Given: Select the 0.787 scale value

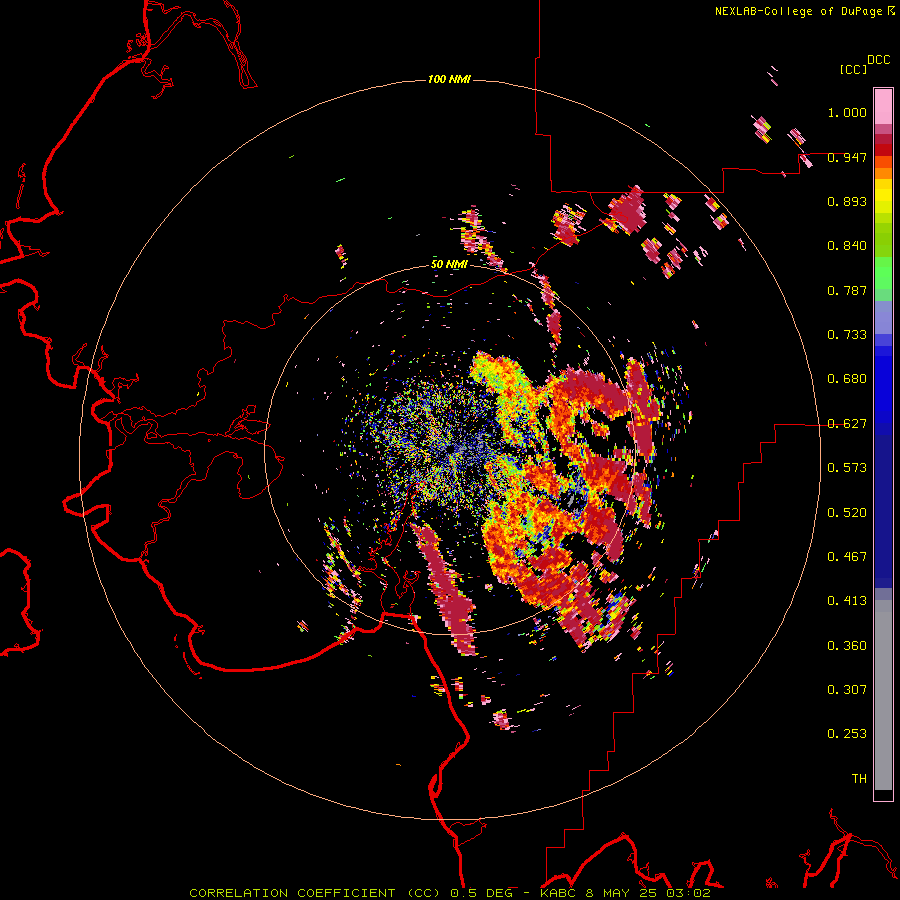Looking at the screenshot, I should click(x=847, y=290).
